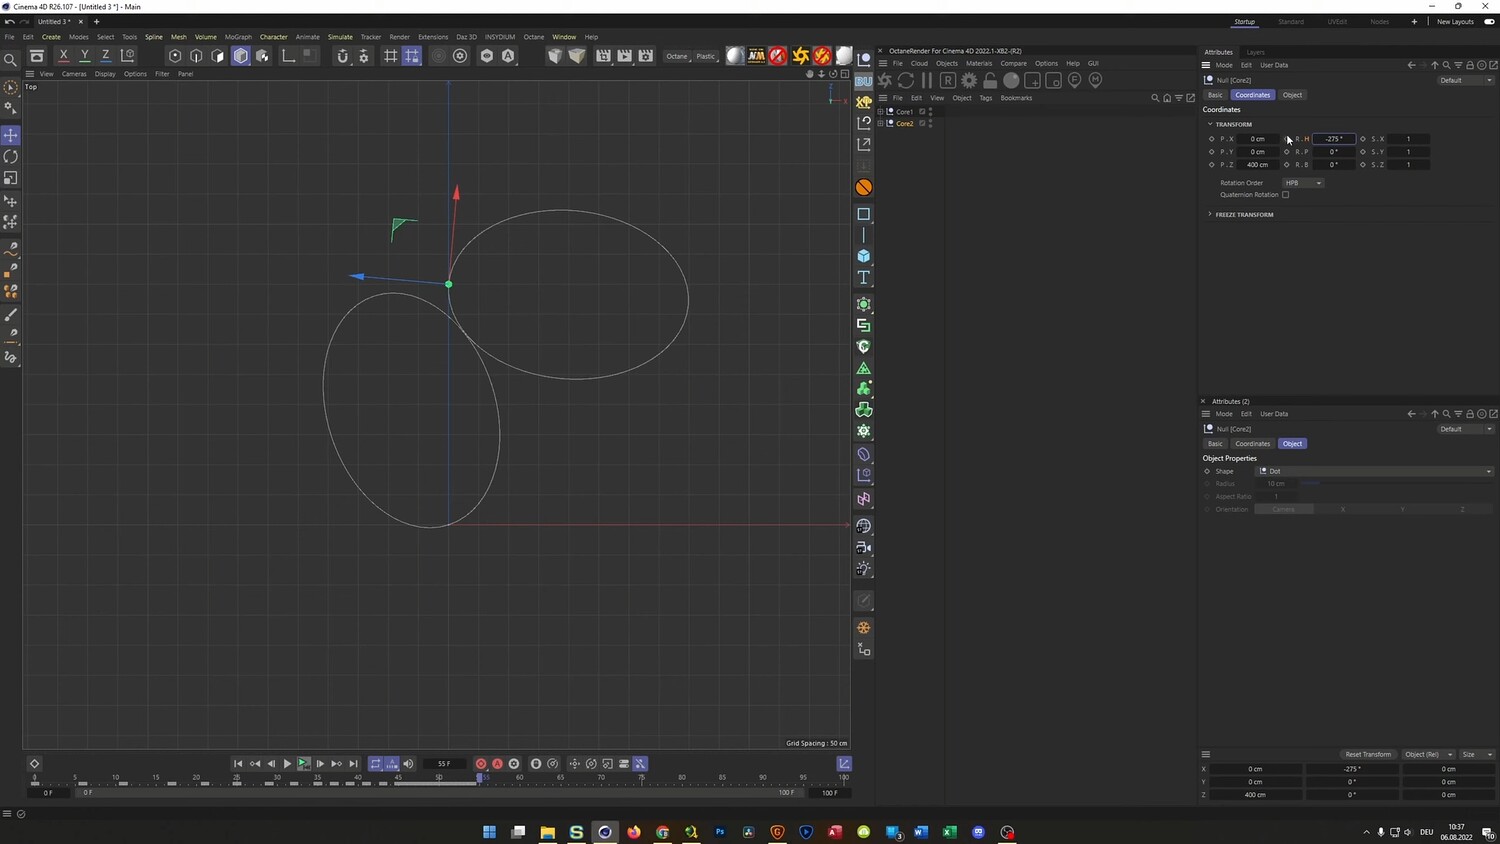Image resolution: width=1500 pixels, height=844 pixels.
Task: Select the Move tool in left toolbar
Action: click(x=11, y=135)
